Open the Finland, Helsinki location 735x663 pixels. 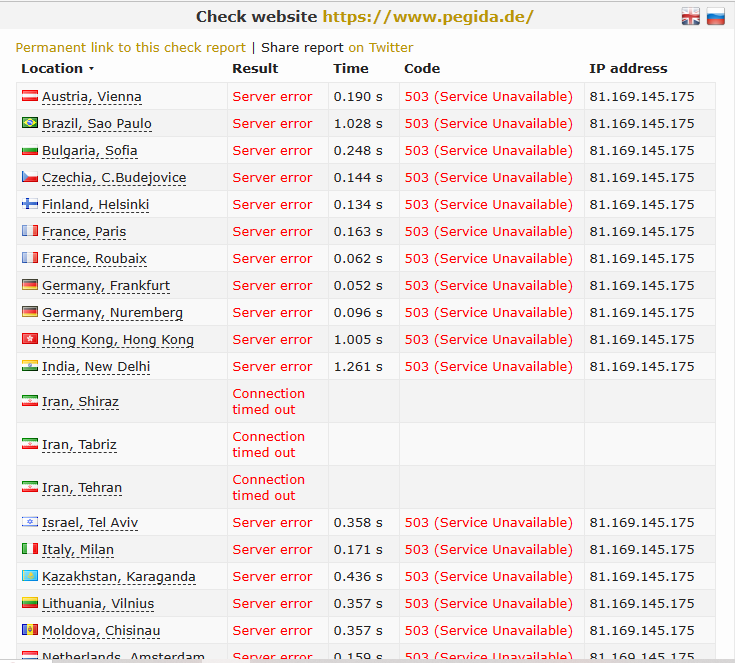[96, 205]
